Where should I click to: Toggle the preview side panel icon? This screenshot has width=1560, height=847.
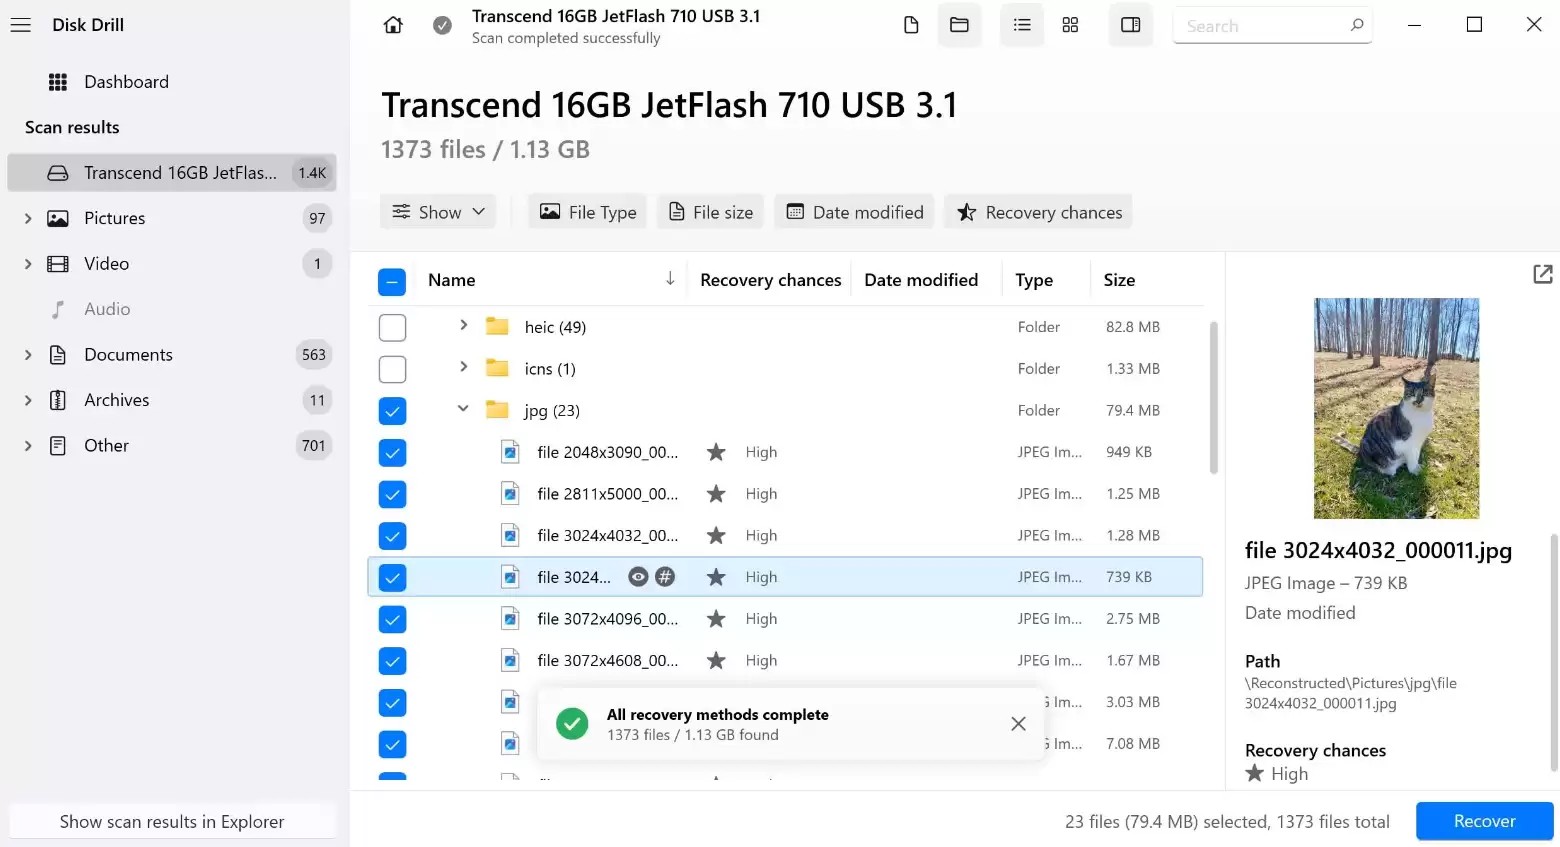[x=1130, y=25]
